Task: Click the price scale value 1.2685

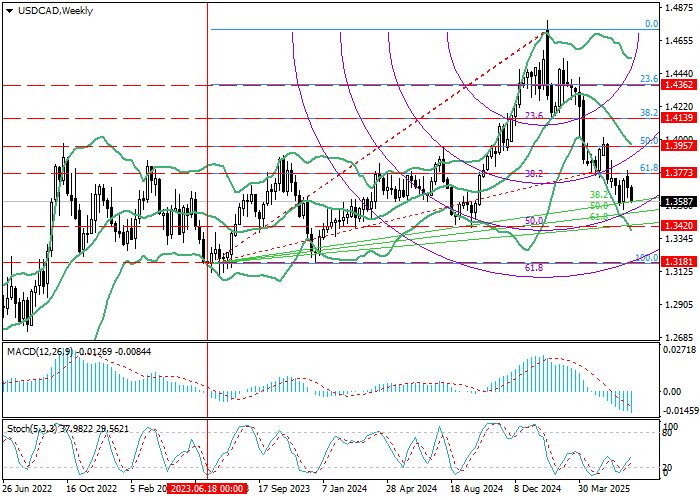Action: tap(679, 338)
